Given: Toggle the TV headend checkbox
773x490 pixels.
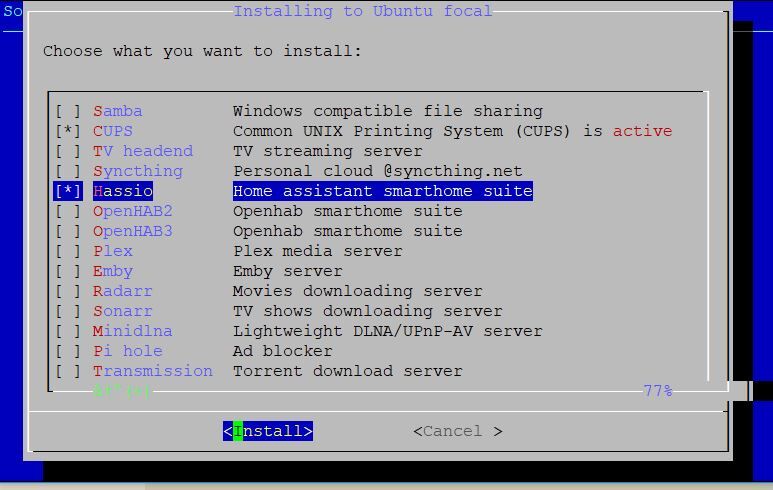Looking at the screenshot, I should coord(68,151).
